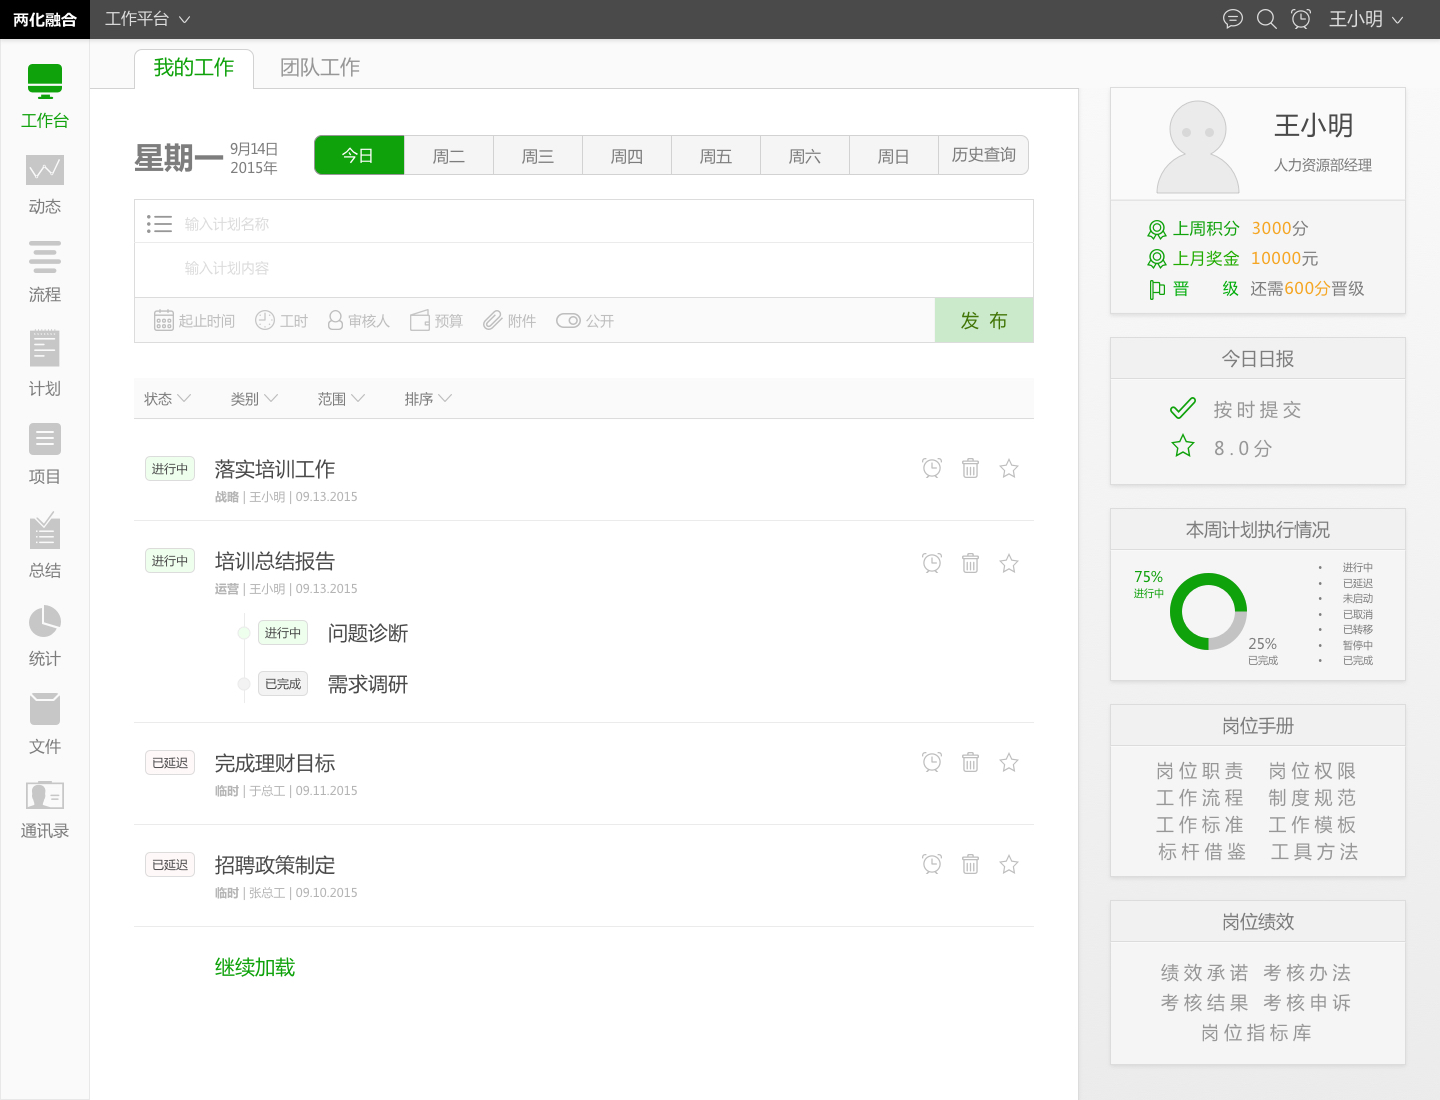Switch to the 团队工作 tab
The height and width of the screenshot is (1100, 1440).
(320, 68)
